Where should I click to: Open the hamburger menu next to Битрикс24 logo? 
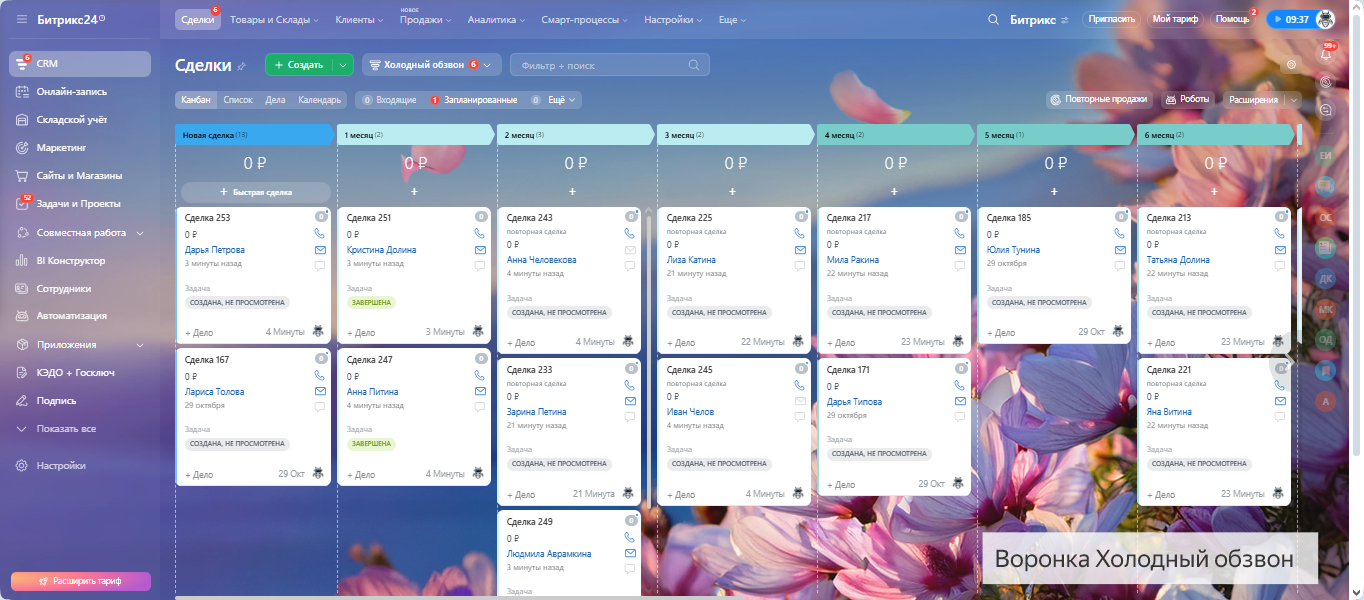pyautogui.click(x=22, y=19)
